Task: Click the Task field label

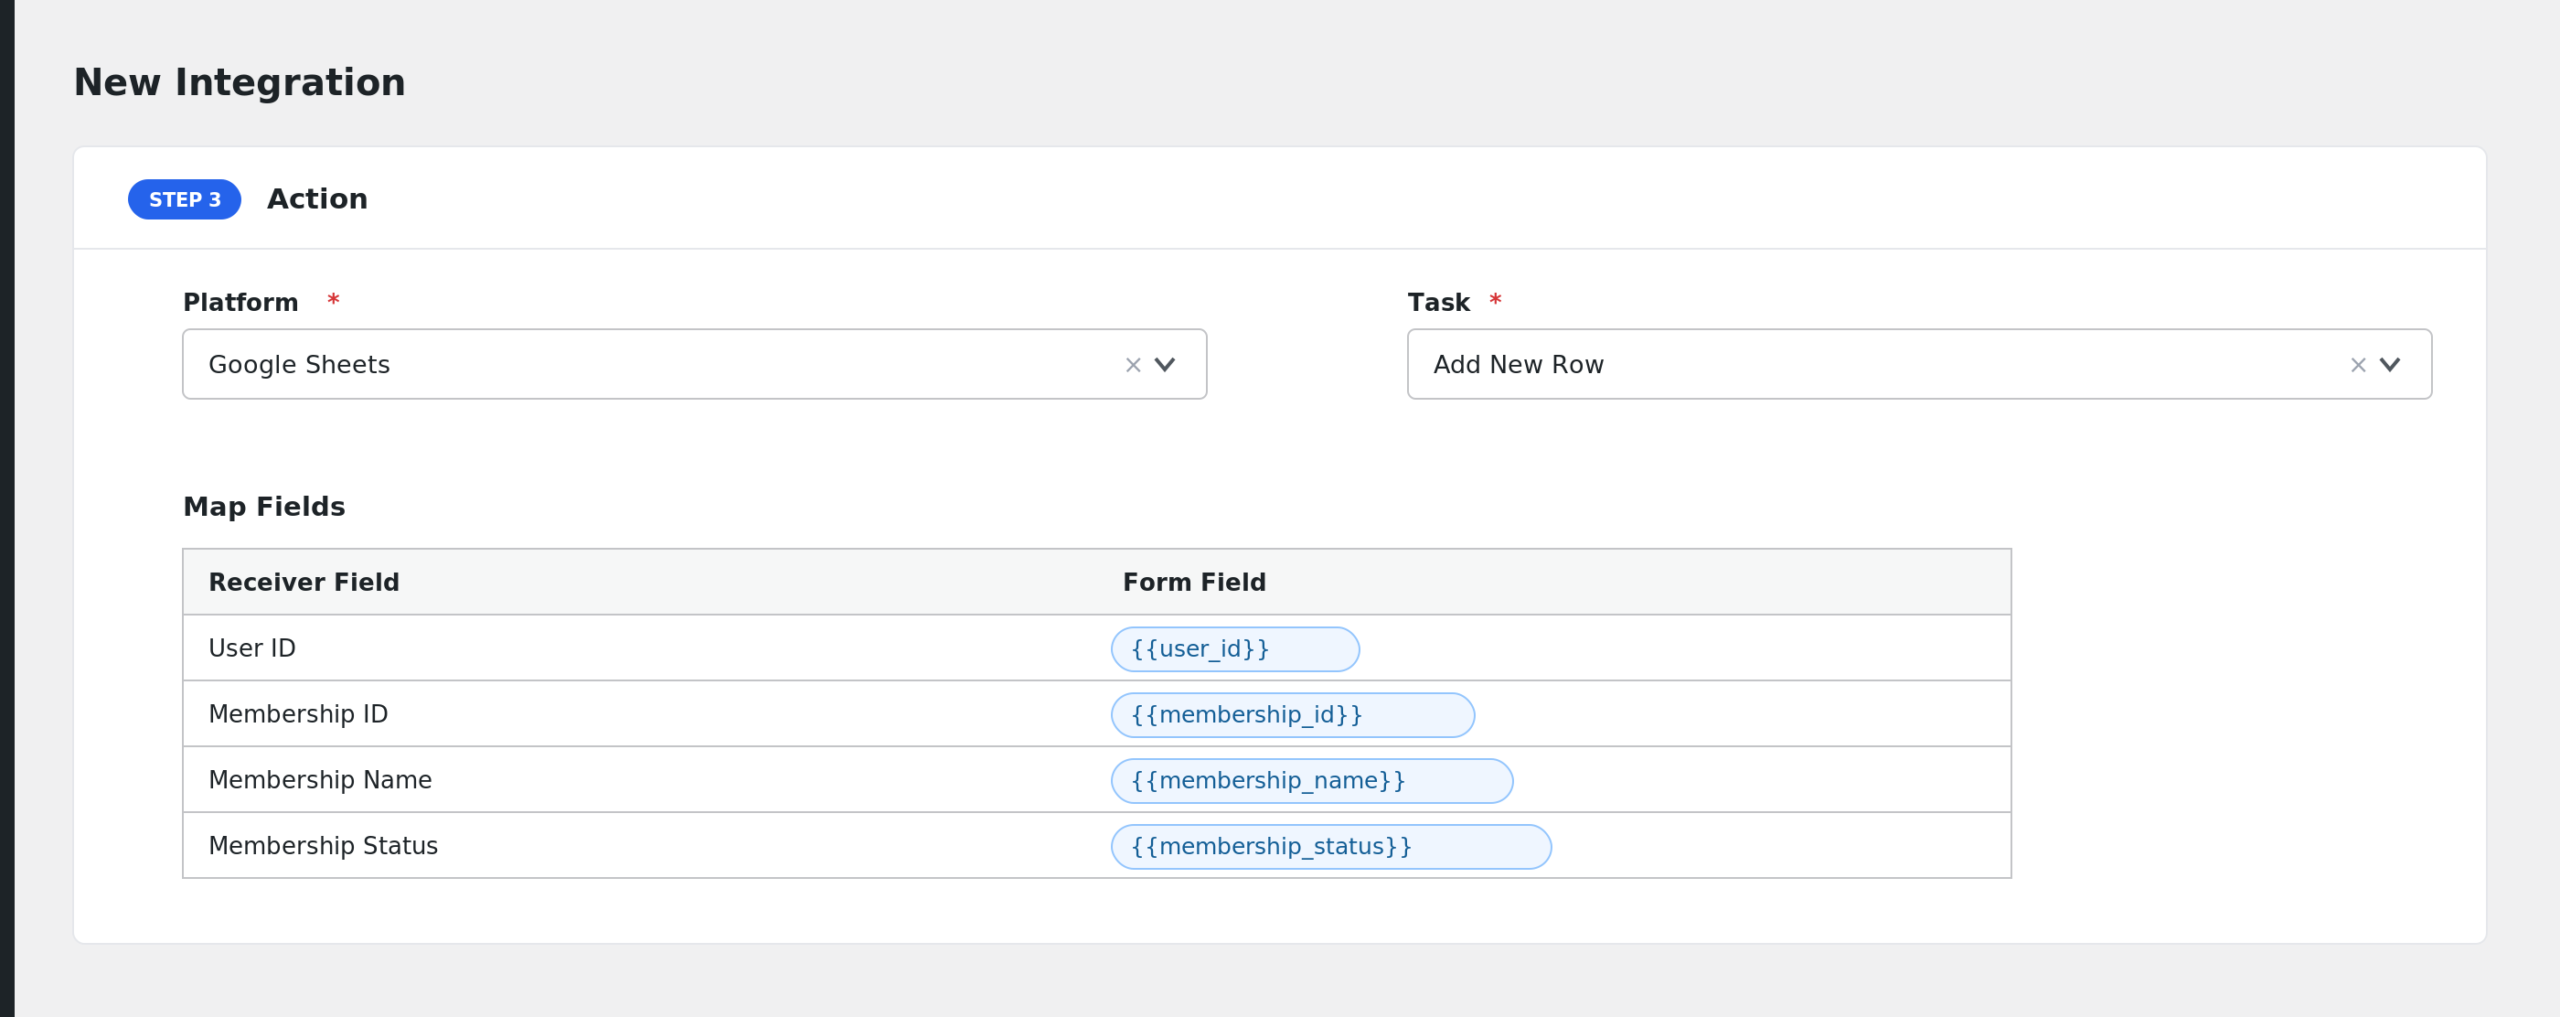Action: pyautogui.click(x=1438, y=302)
